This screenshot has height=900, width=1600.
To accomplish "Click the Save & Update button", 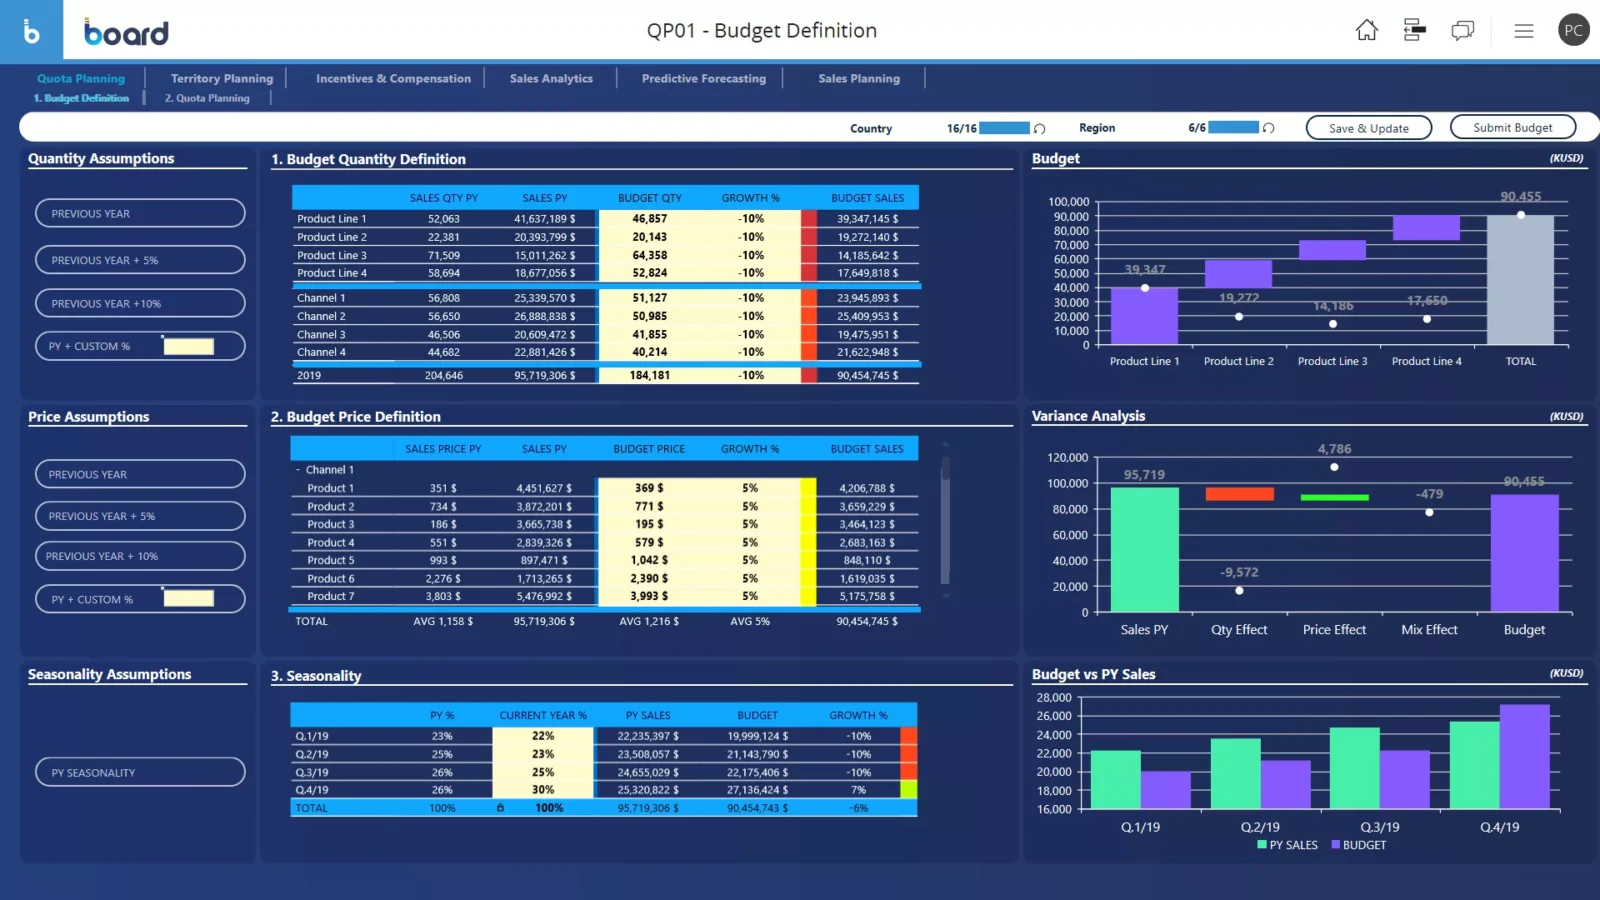I will (x=1368, y=128).
